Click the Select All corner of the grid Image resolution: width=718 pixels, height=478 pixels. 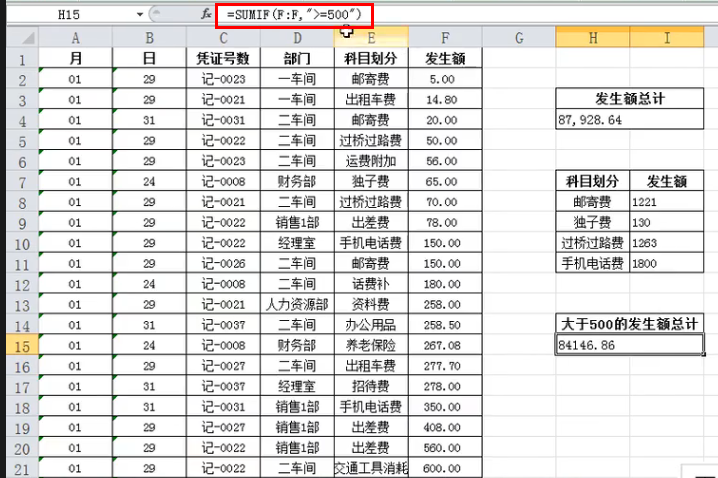pyautogui.click(x=19, y=37)
